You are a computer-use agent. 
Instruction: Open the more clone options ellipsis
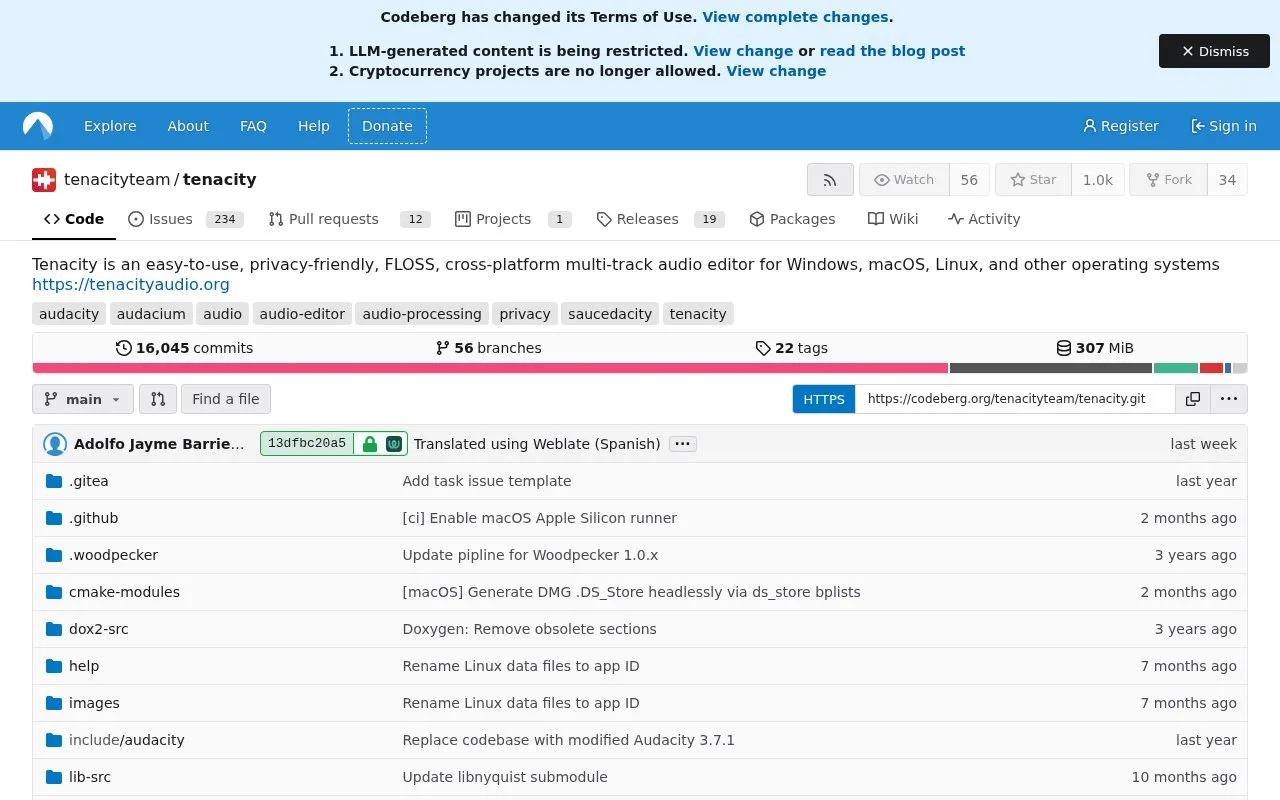pos(1229,399)
